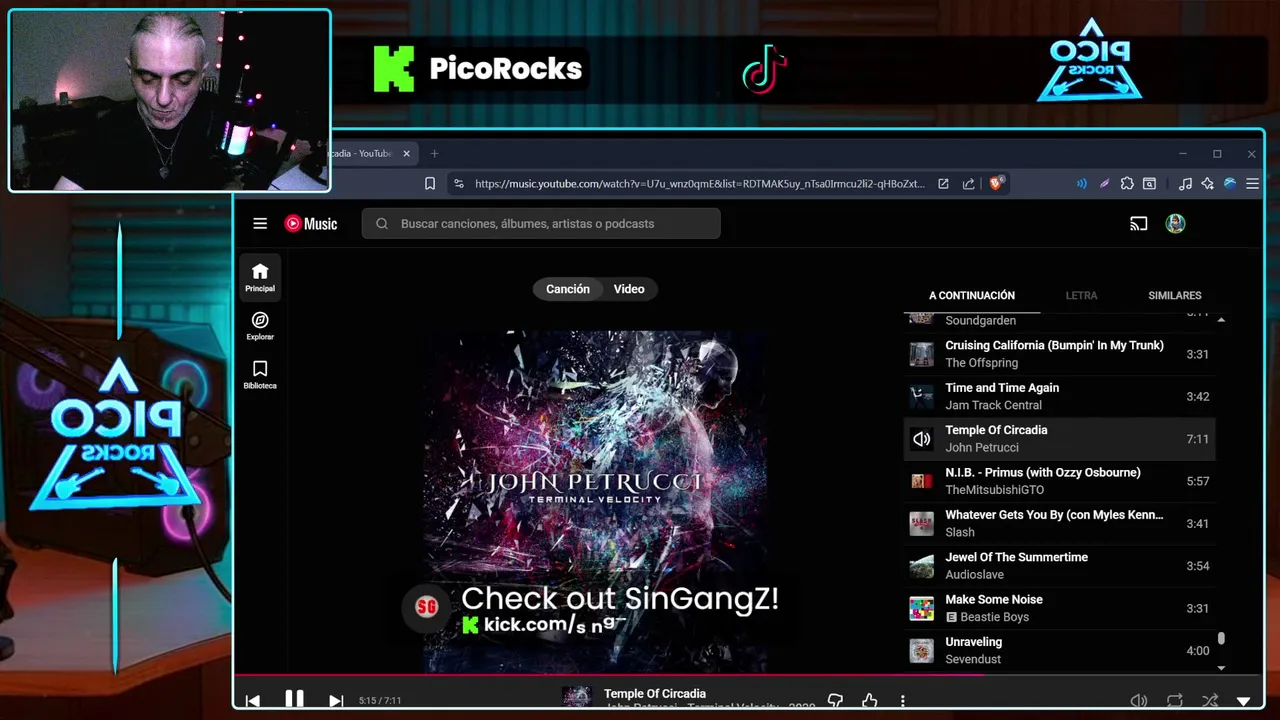Play Whatever Gets You By by Slash
The image size is (1280, 720).
coord(1060,523)
